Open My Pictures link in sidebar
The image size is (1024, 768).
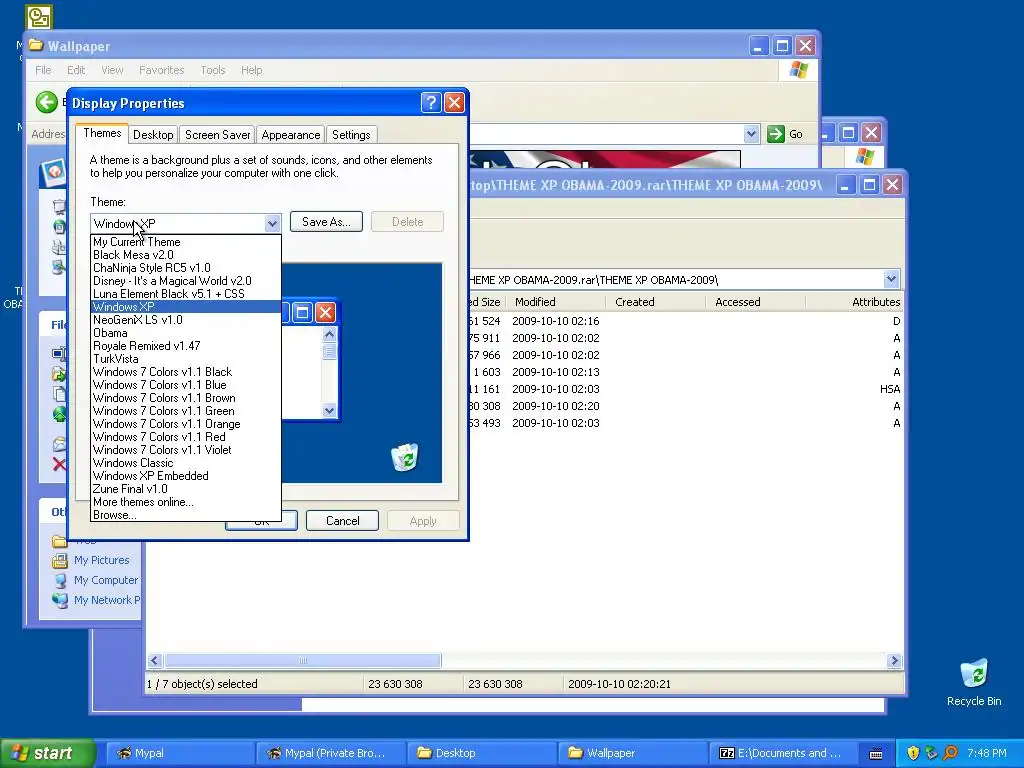101,560
